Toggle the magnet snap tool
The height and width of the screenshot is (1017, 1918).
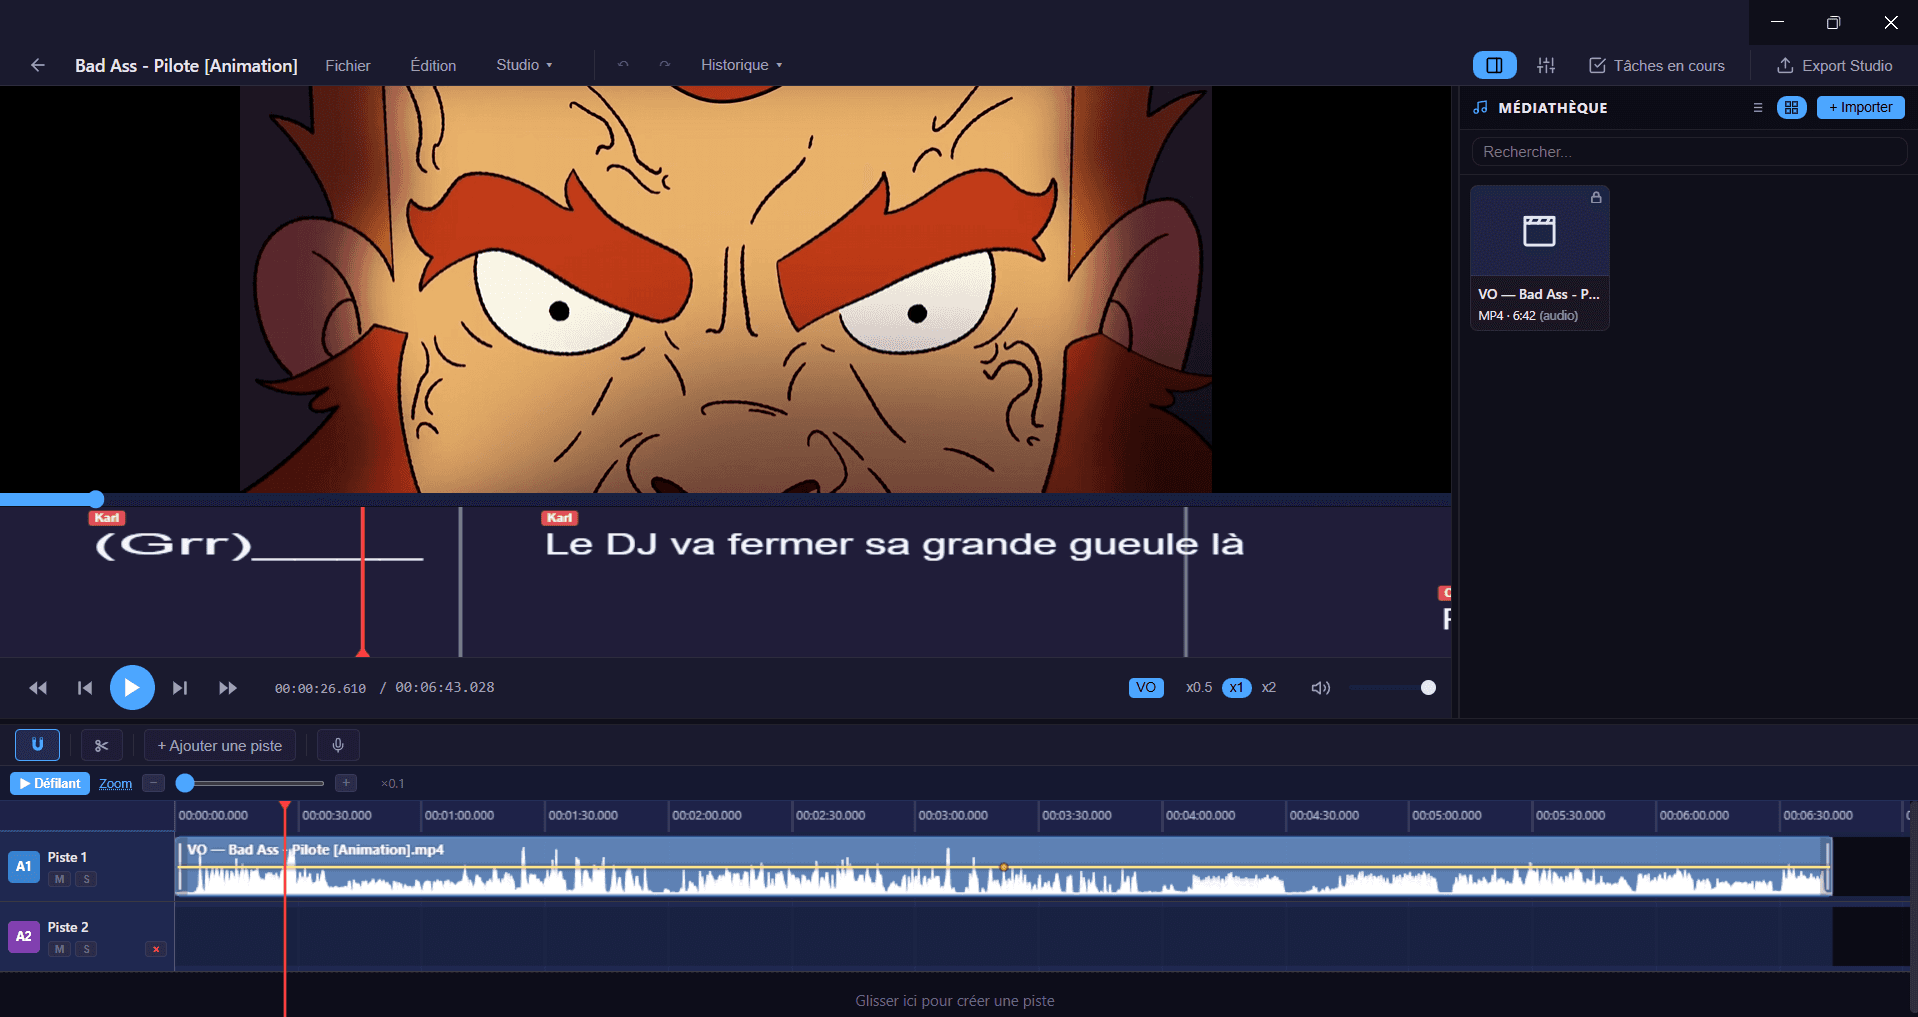pos(38,745)
